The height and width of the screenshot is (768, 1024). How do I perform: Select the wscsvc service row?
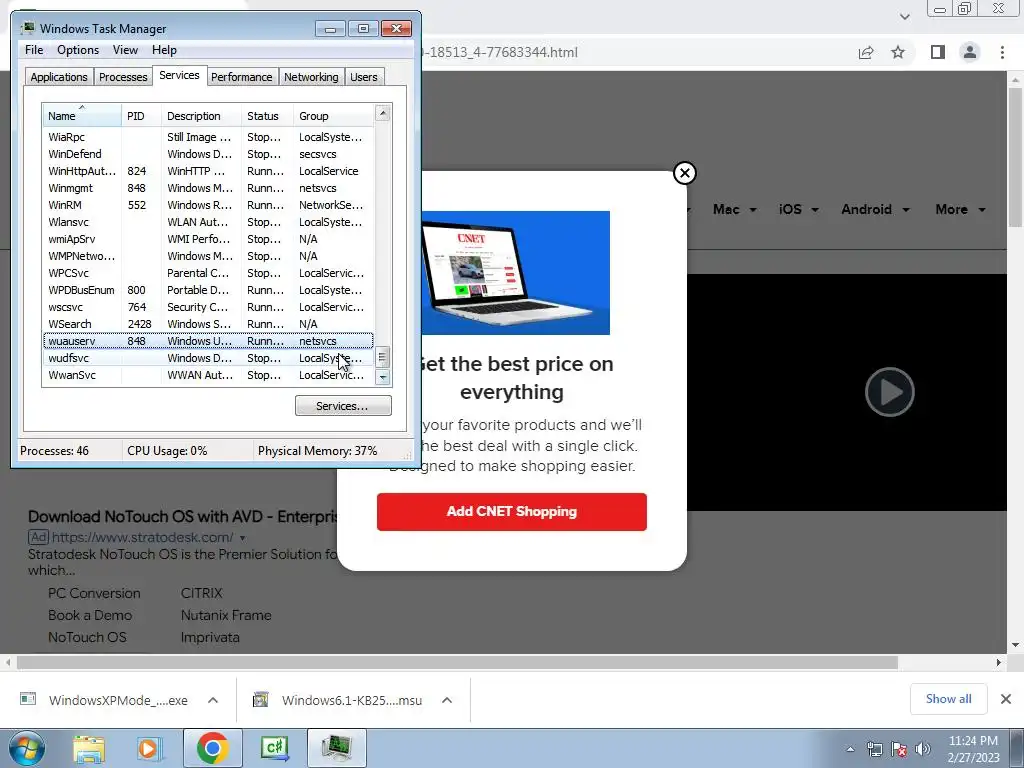[208, 307]
